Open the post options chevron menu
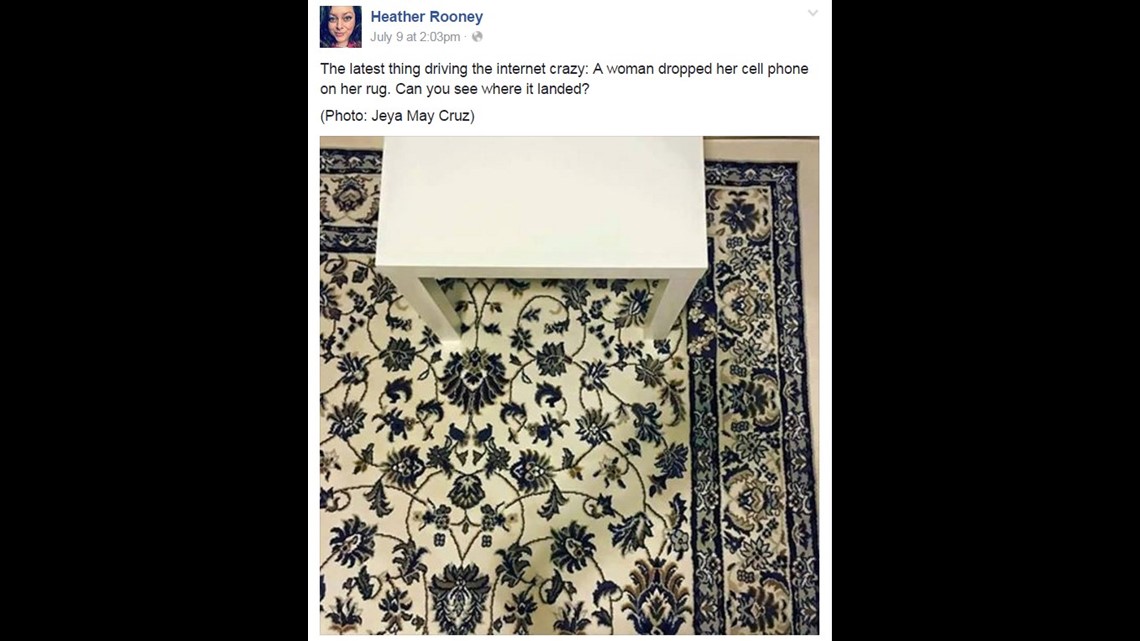Image resolution: width=1140 pixels, height=641 pixels. point(813,13)
